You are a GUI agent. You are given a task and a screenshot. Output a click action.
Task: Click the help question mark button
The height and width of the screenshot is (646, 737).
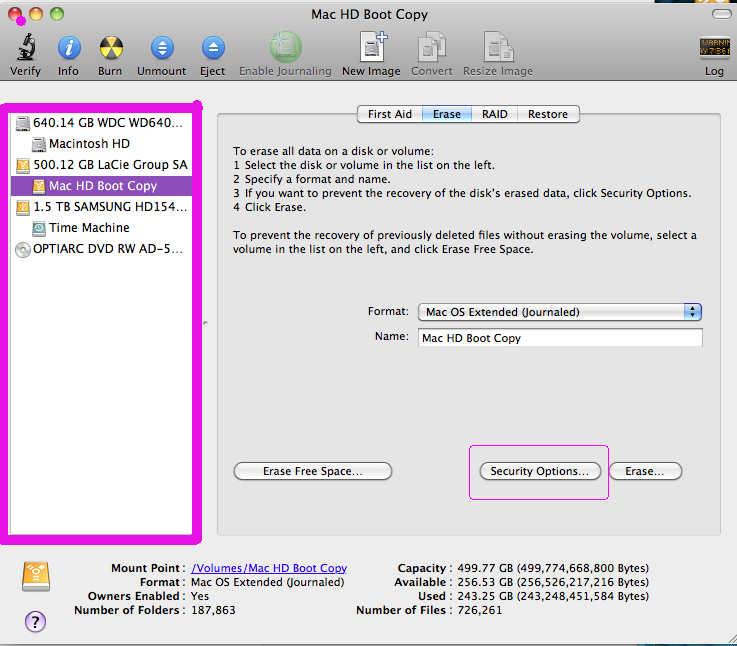pos(35,622)
